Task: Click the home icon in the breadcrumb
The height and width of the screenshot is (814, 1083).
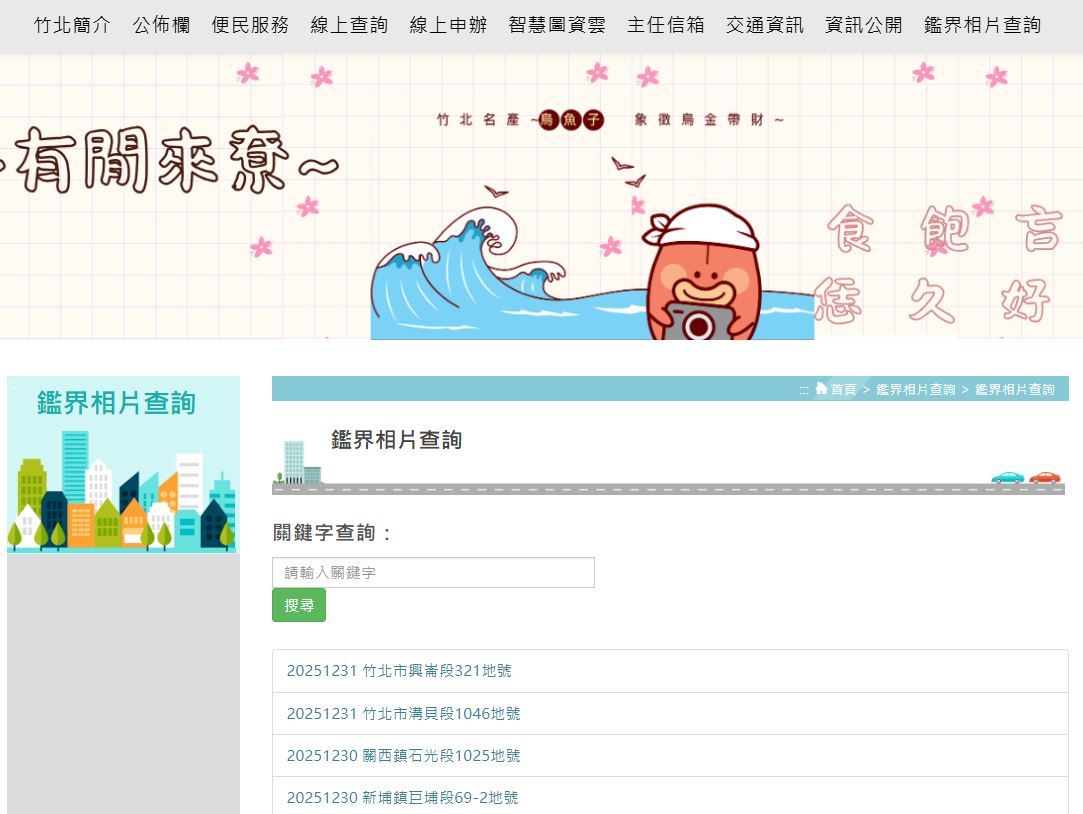Action: (821, 389)
